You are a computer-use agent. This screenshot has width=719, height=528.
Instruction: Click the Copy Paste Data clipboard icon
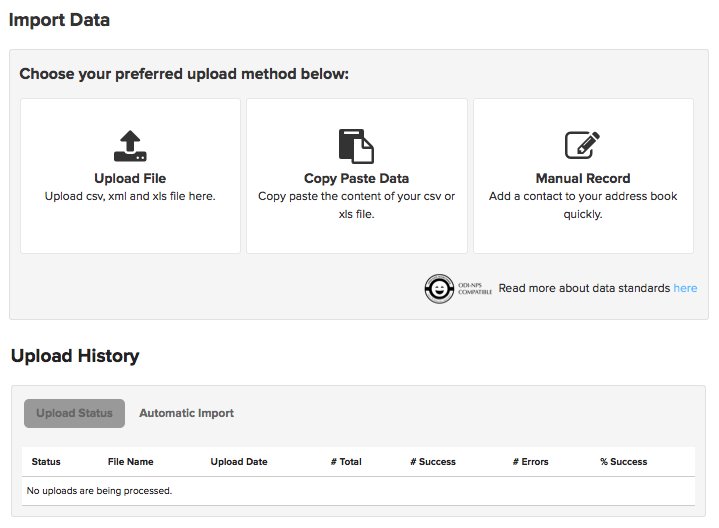coord(356,146)
